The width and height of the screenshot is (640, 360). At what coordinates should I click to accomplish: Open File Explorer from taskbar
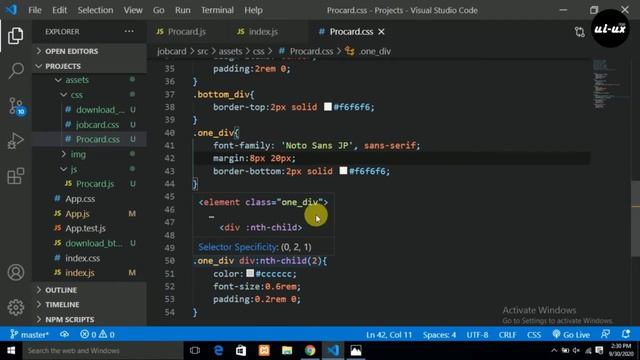287,351
